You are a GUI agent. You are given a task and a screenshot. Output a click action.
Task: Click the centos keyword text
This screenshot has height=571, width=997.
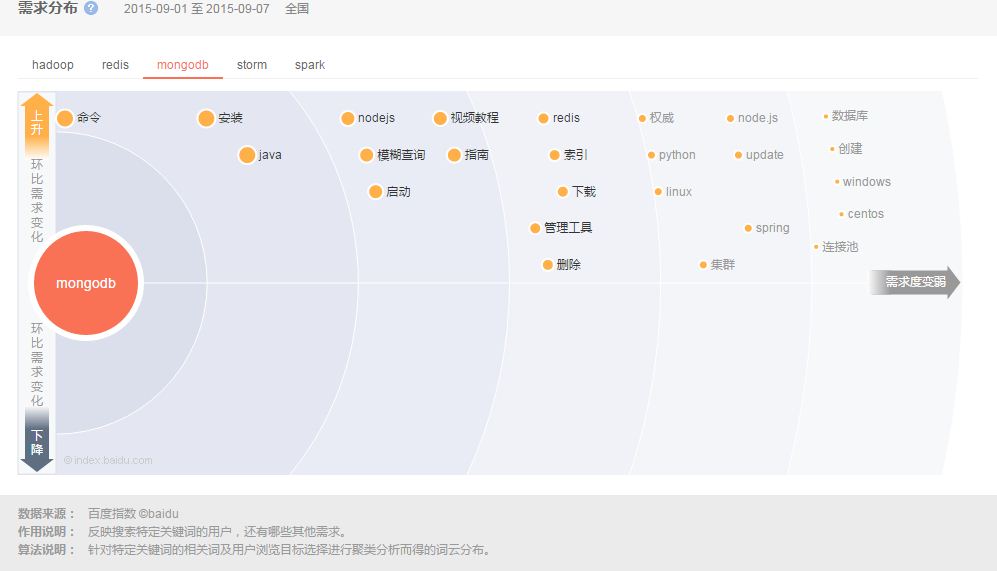pyautogui.click(x=865, y=214)
